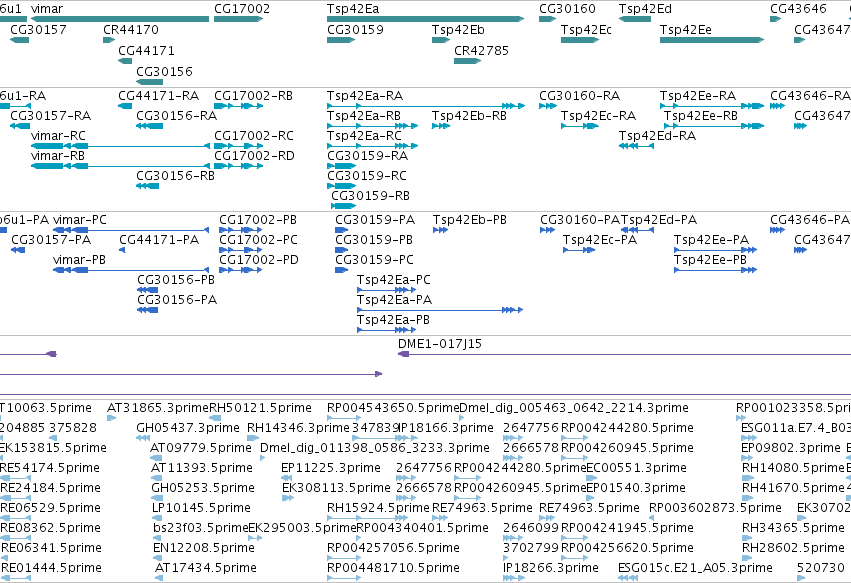Select the CG30159-RA transcript
Viewport: 851px width, 583px height.
341,166
